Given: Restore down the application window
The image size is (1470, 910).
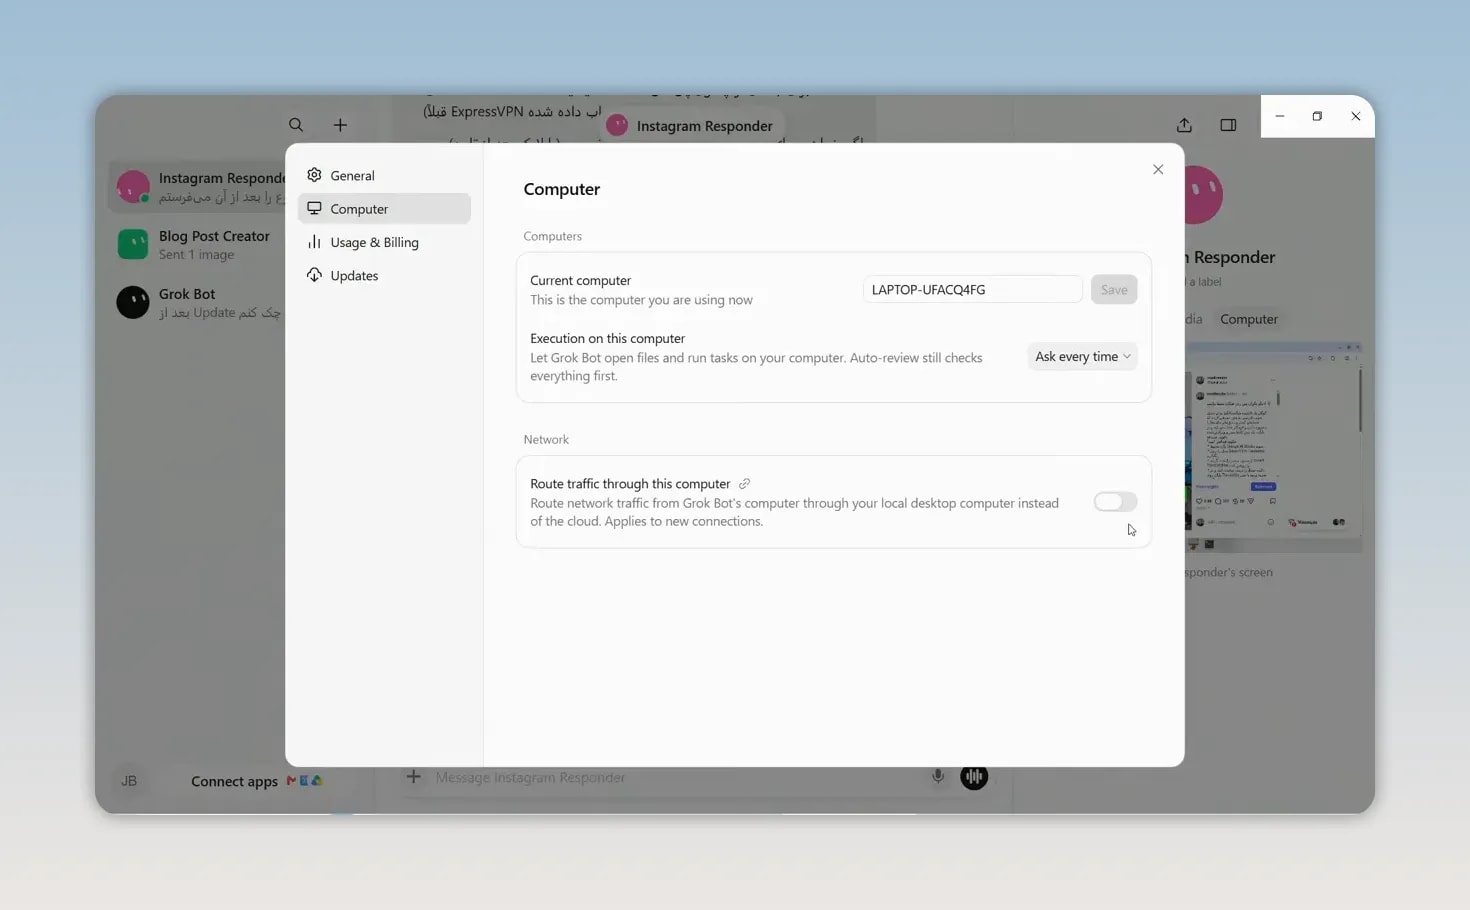Looking at the screenshot, I should tap(1317, 116).
